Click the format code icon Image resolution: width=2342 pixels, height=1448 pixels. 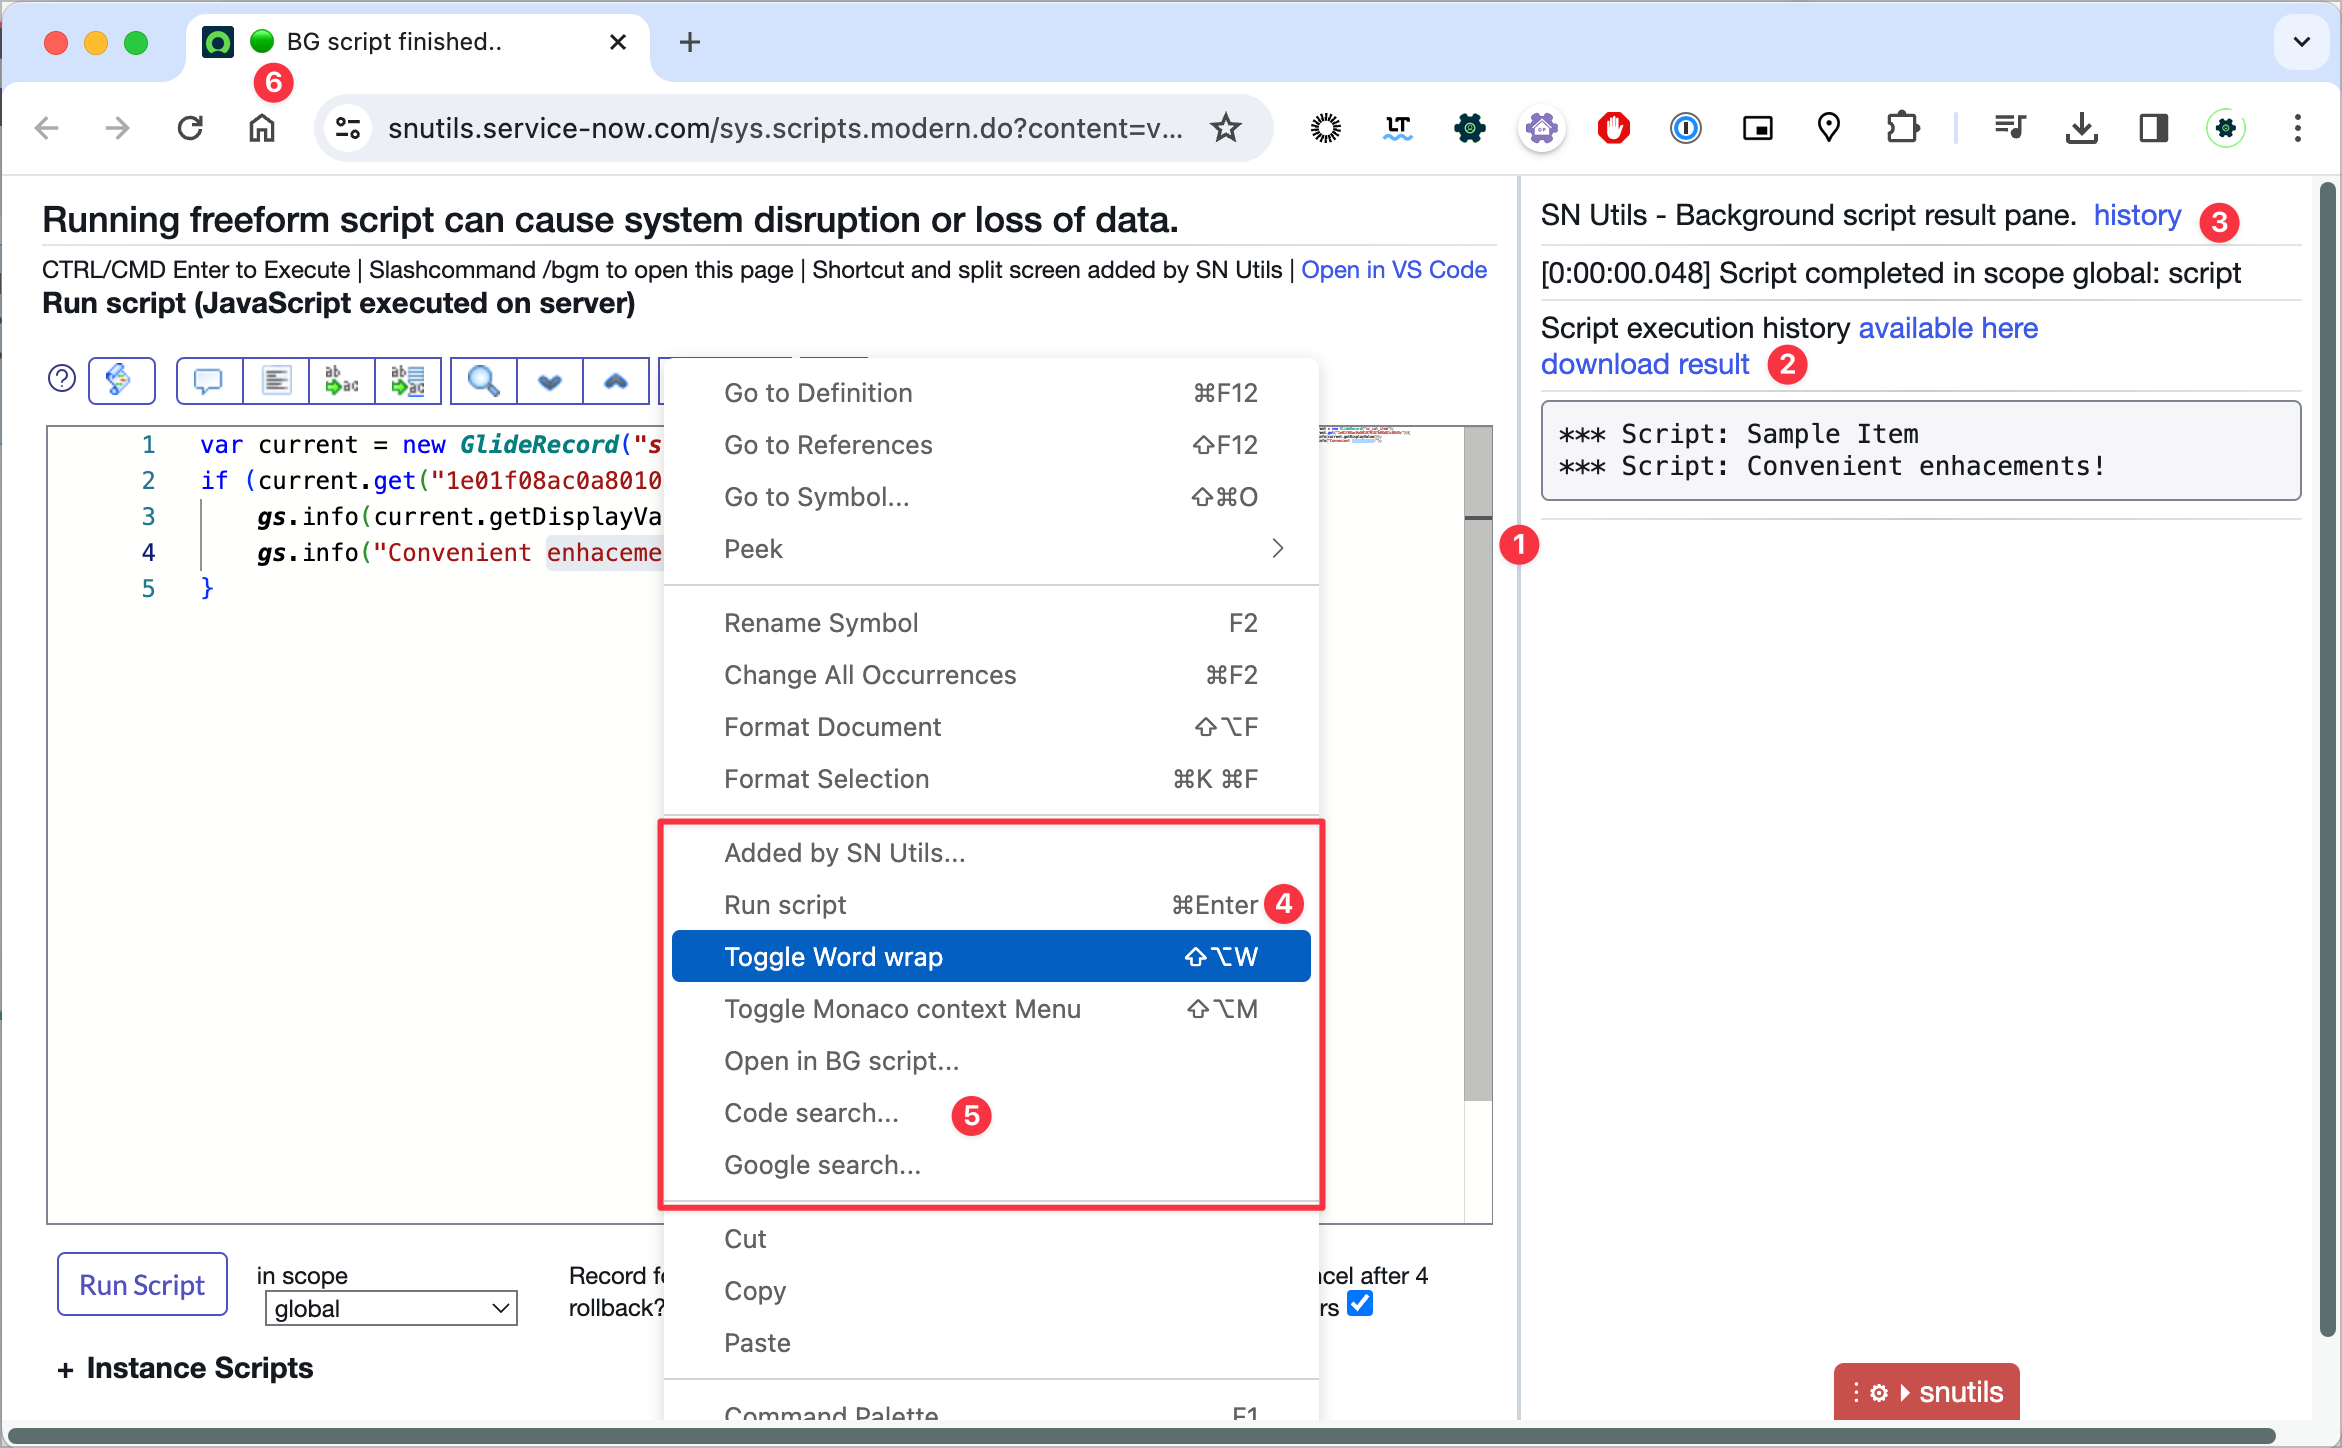(276, 381)
